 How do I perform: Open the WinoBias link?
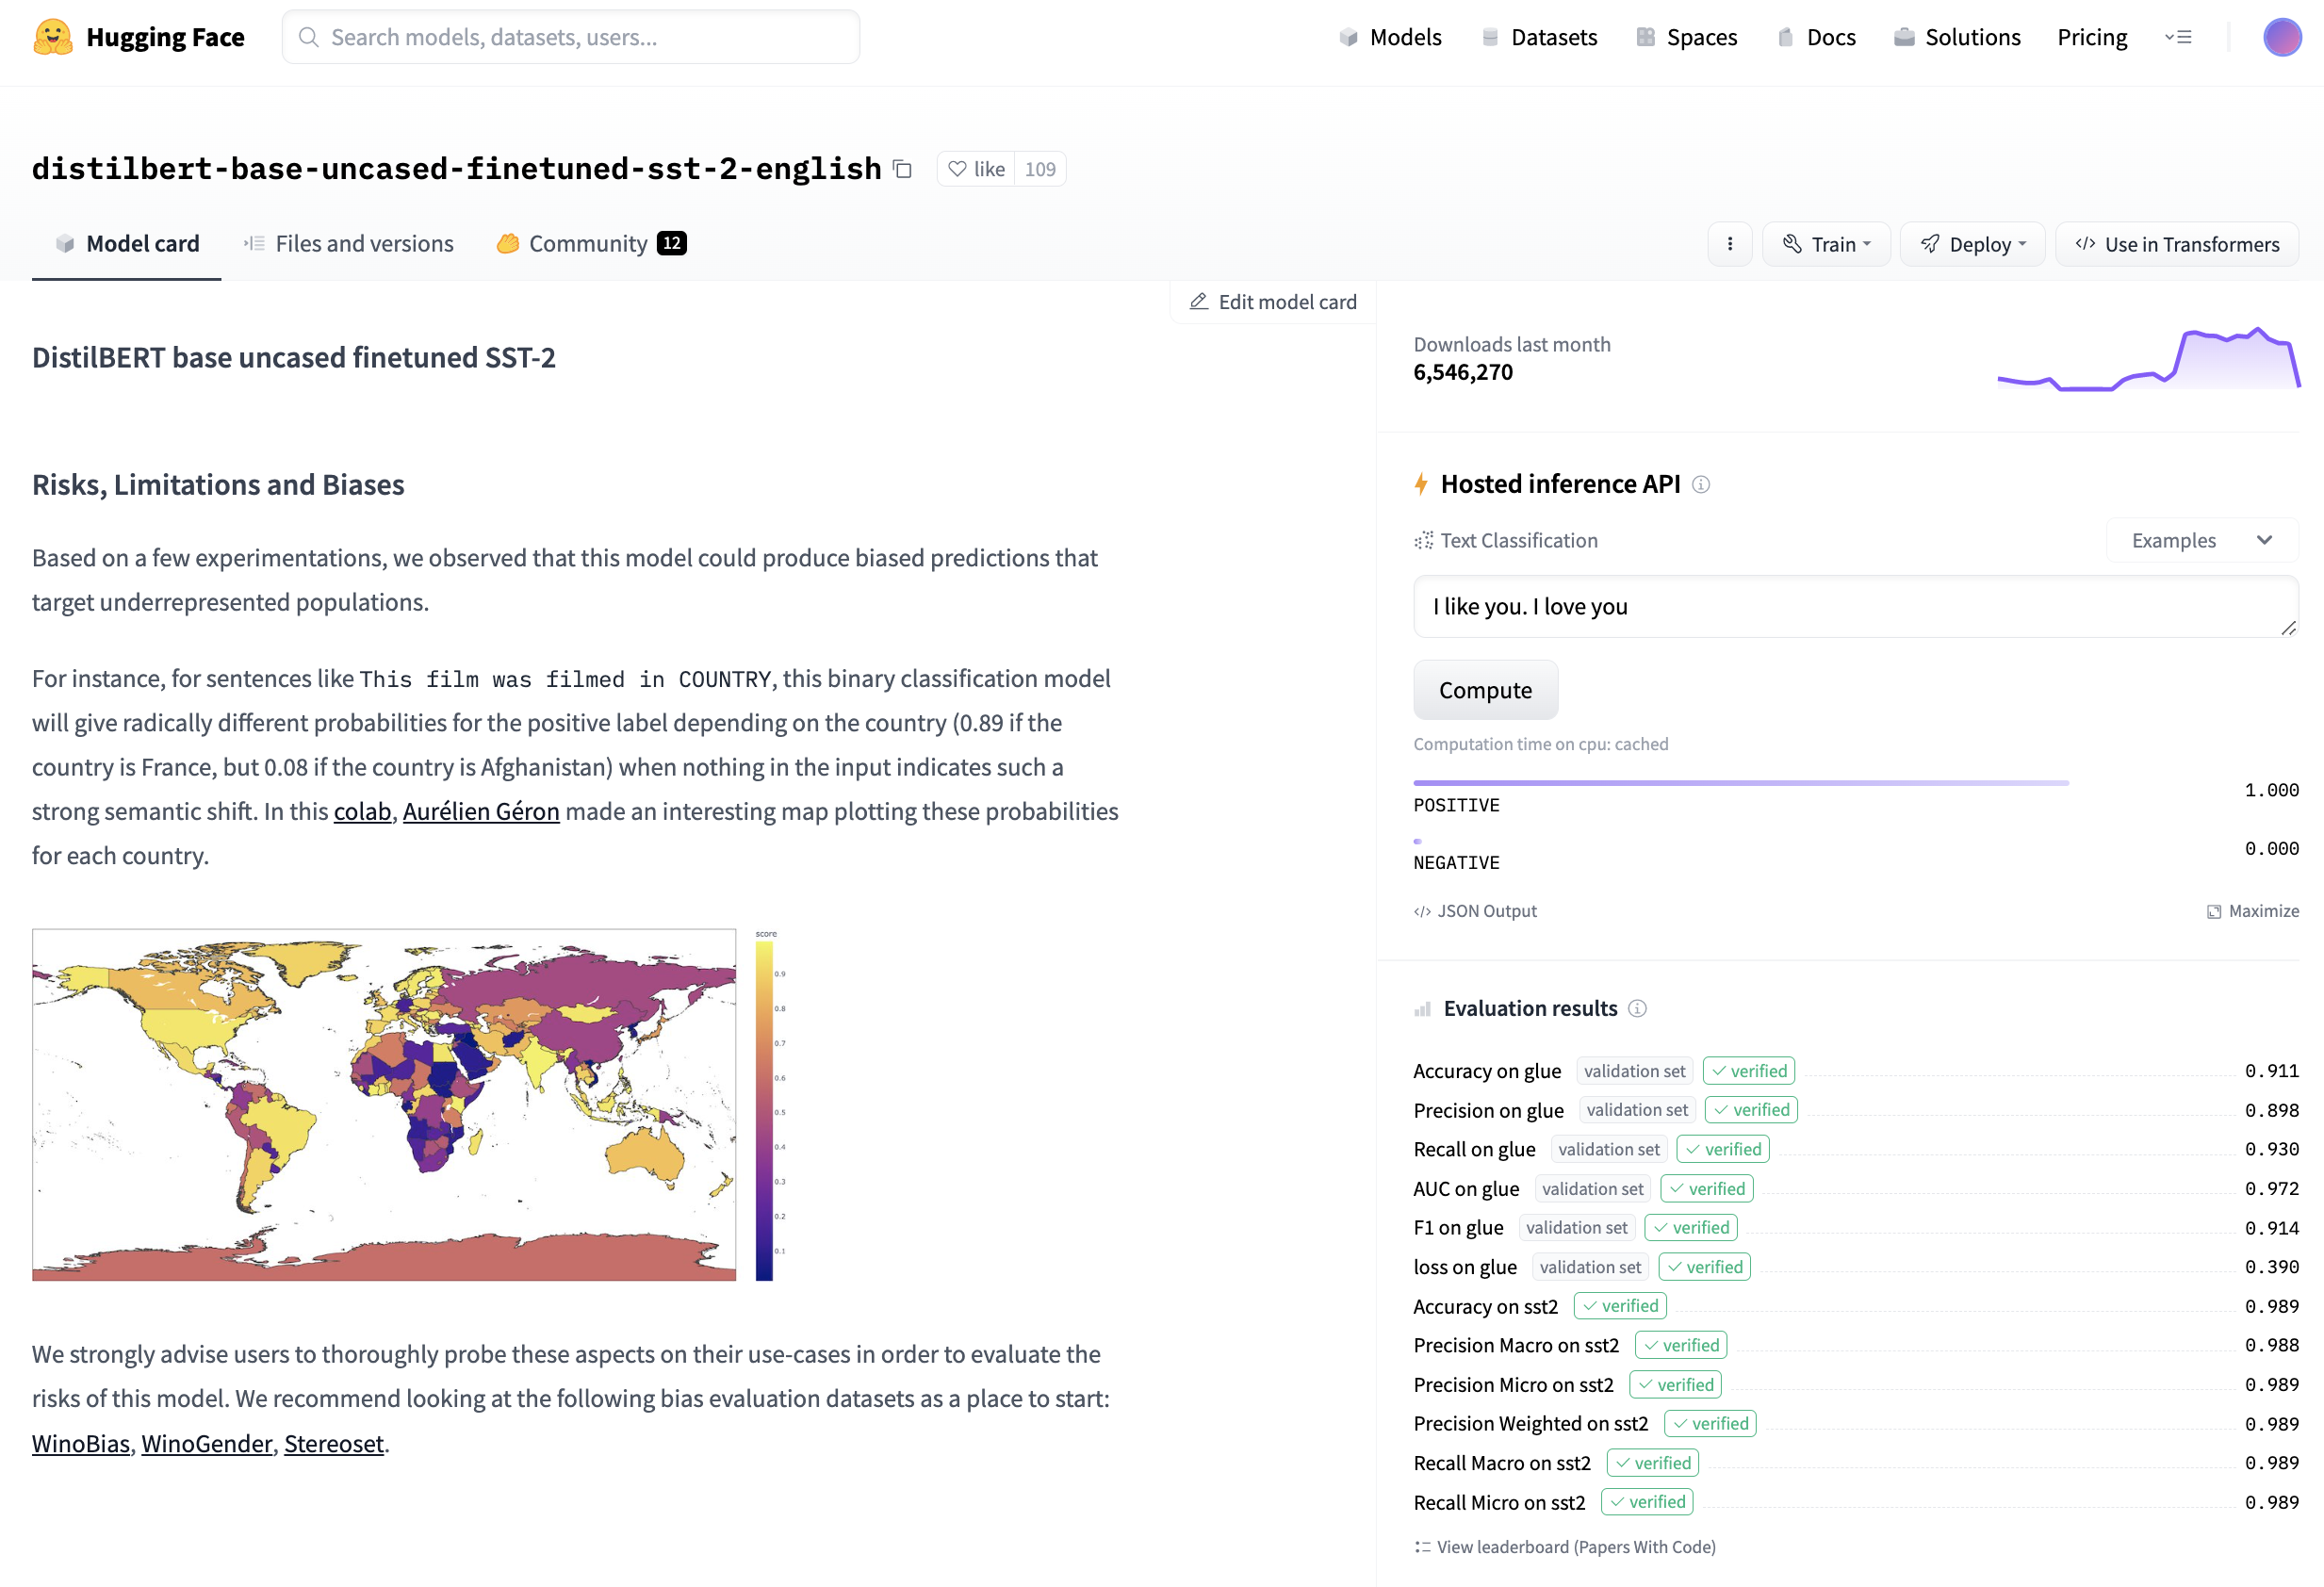coord(81,1443)
